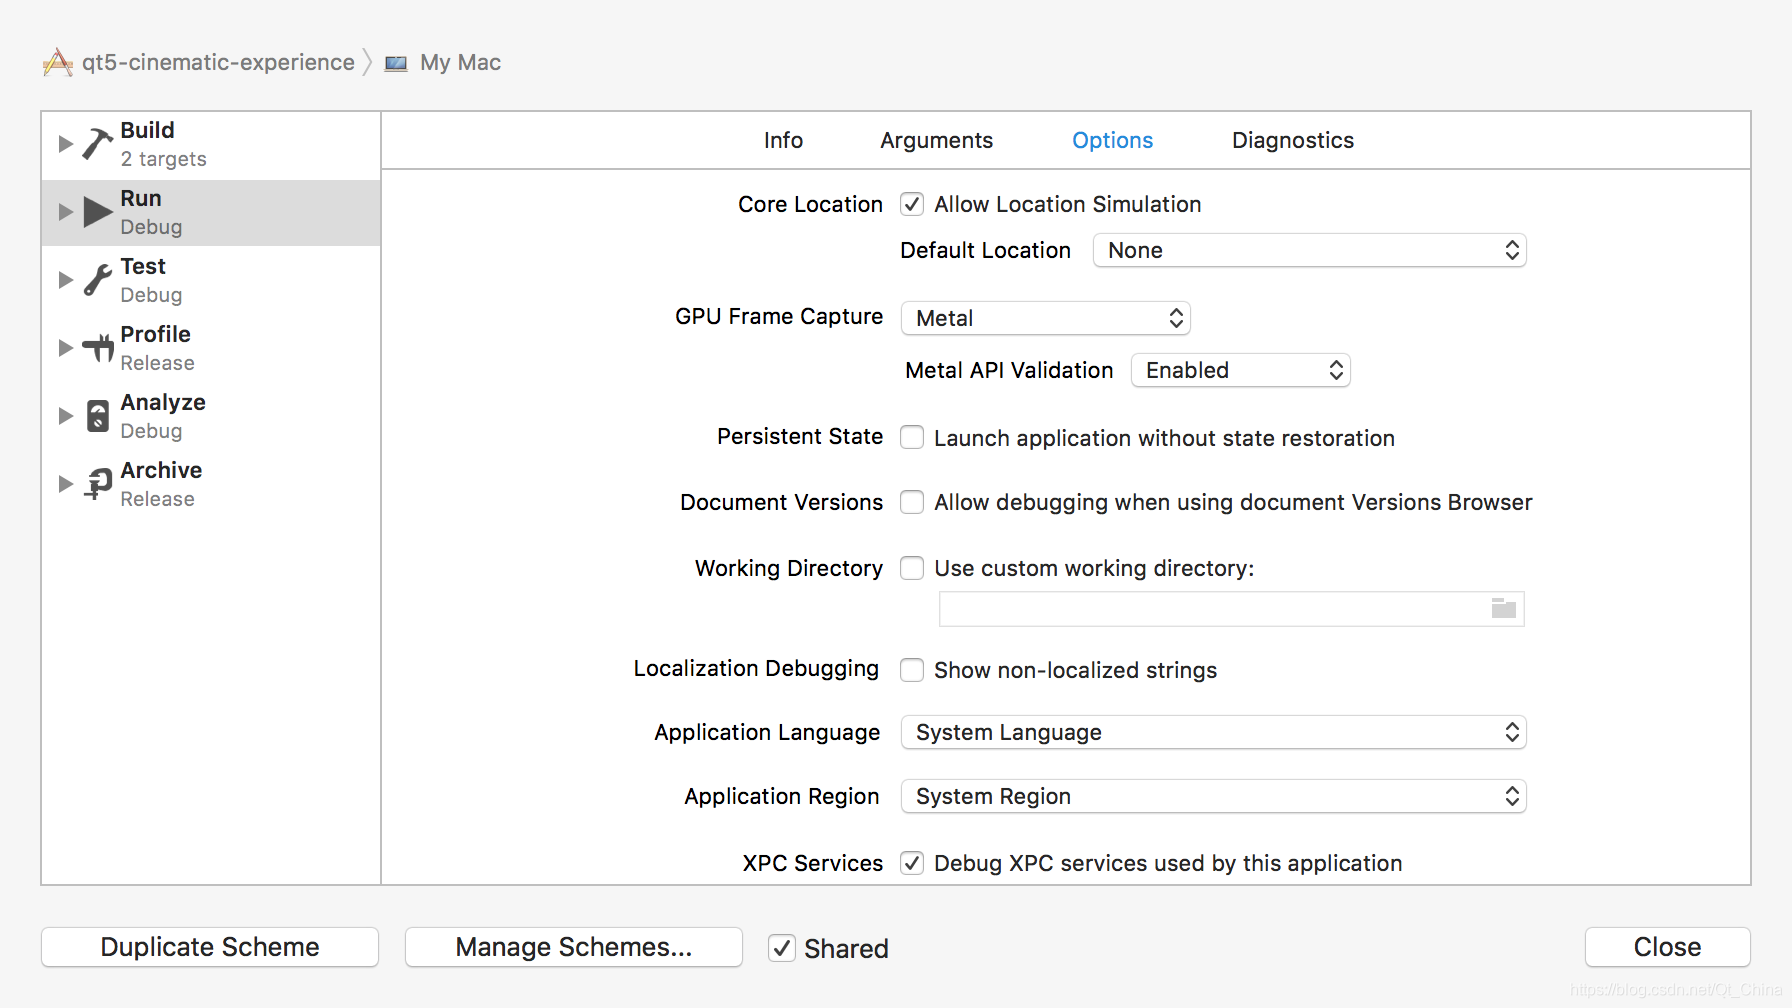This screenshot has width=1792, height=1008.
Task: Select the Archive action icon
Action: pos(97,484)
